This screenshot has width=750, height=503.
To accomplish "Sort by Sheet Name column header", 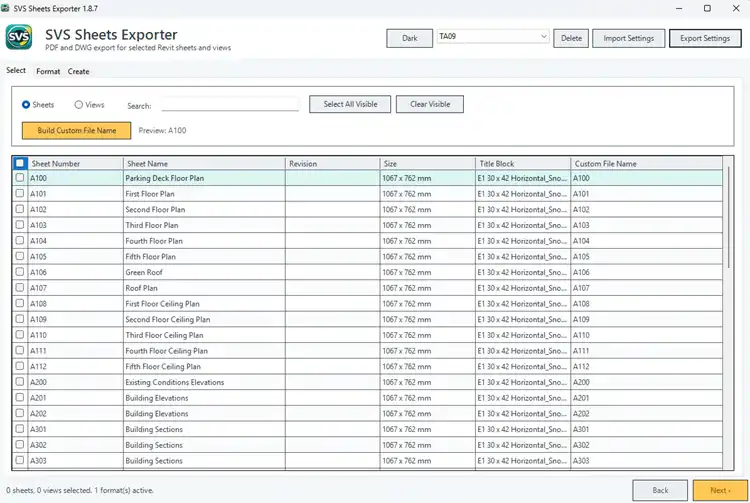I will [204, 164].
